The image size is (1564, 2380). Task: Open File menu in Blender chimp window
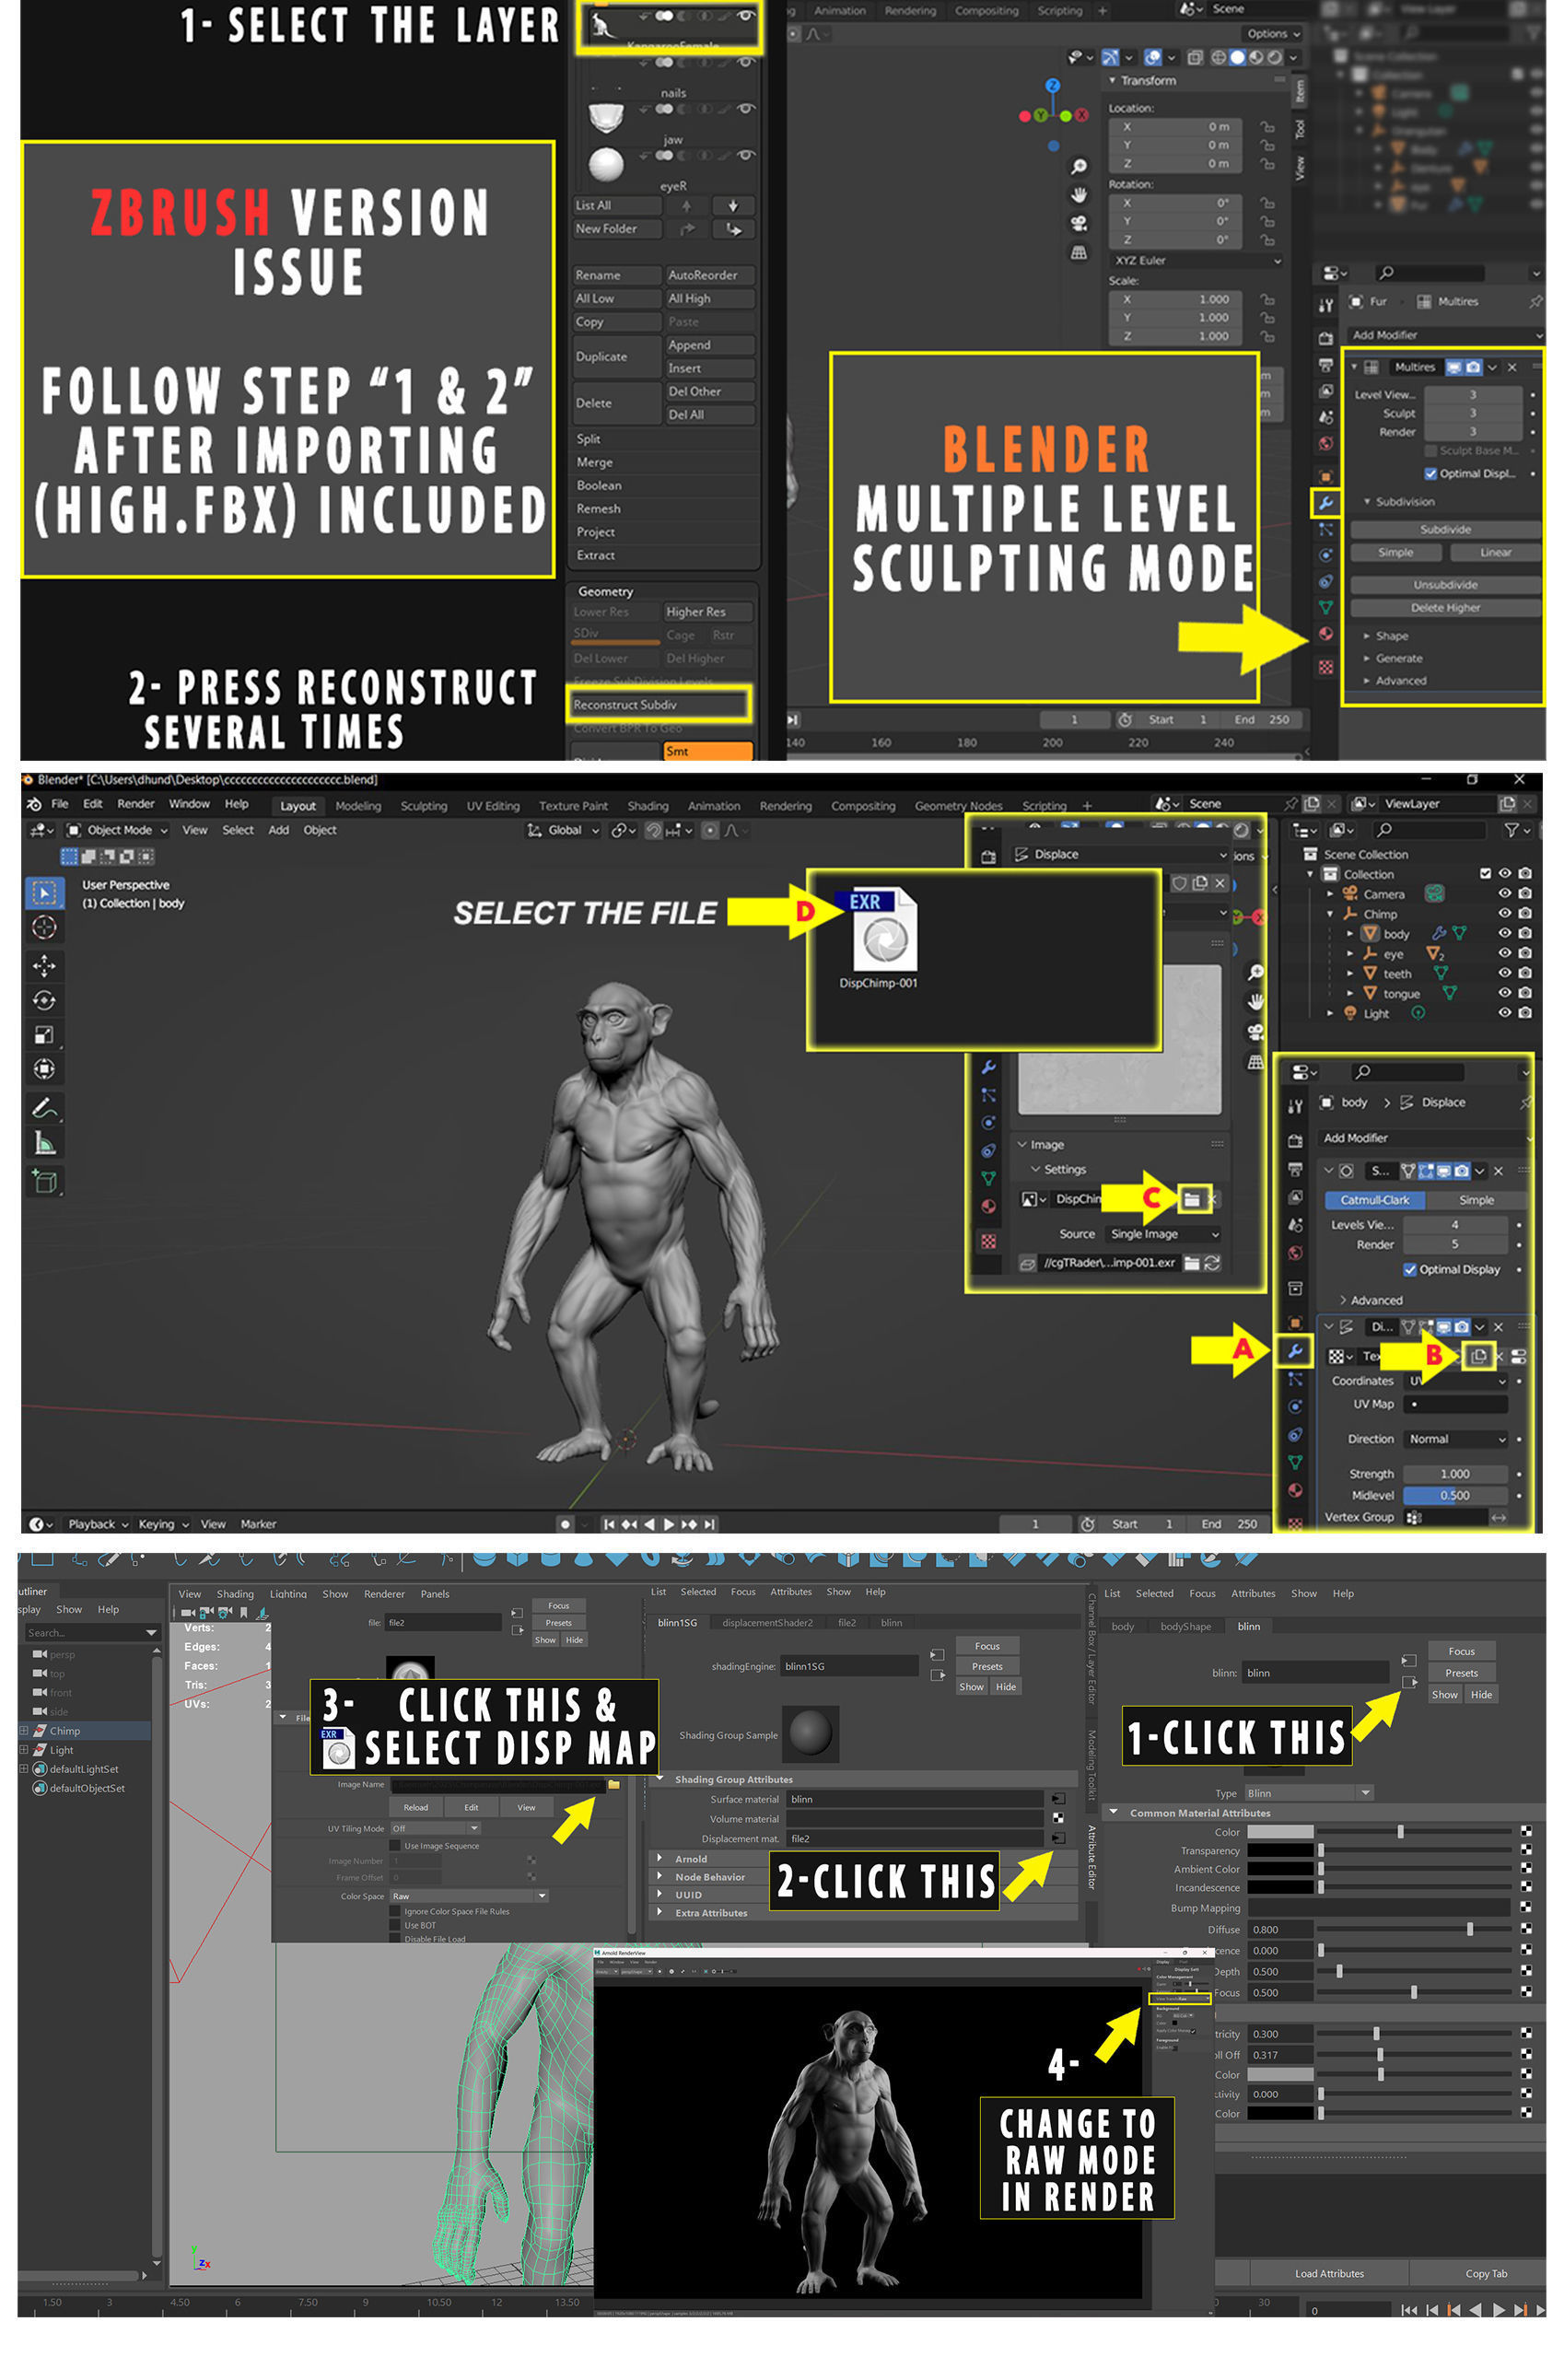(x=60, y=804)
